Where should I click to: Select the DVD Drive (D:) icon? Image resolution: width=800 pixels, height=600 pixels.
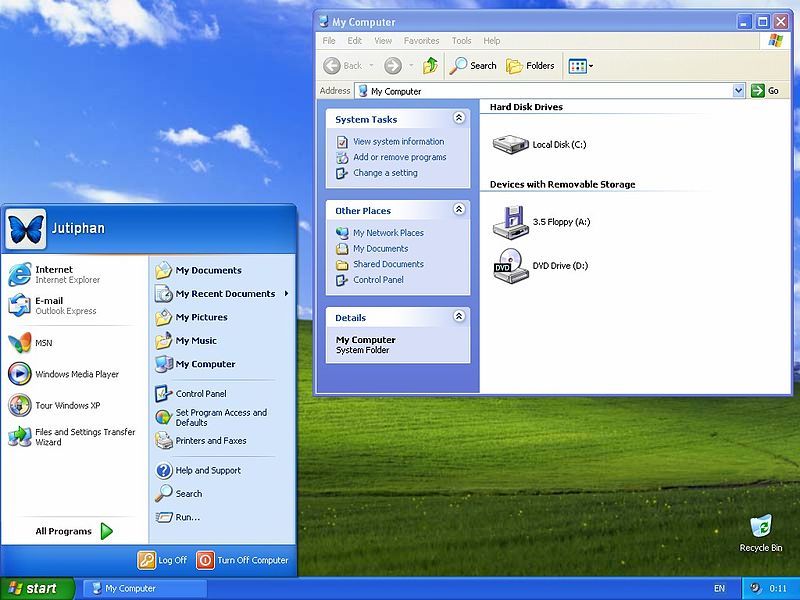(x=540, y=265)
